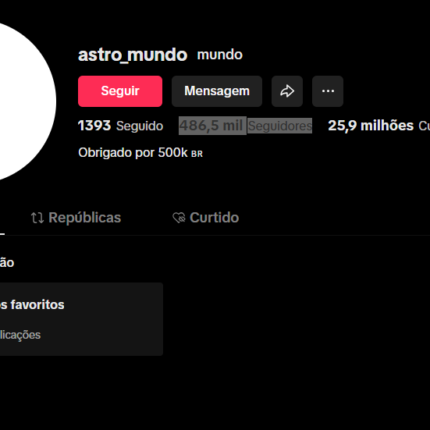Click the highlighted Seguidores label
The image size is (430, 430).
[280, 126]
